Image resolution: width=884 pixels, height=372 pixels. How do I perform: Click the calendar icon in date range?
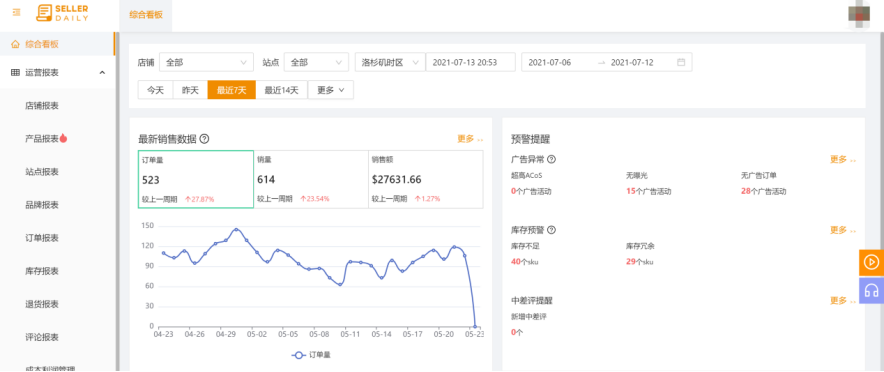[681, 63]
